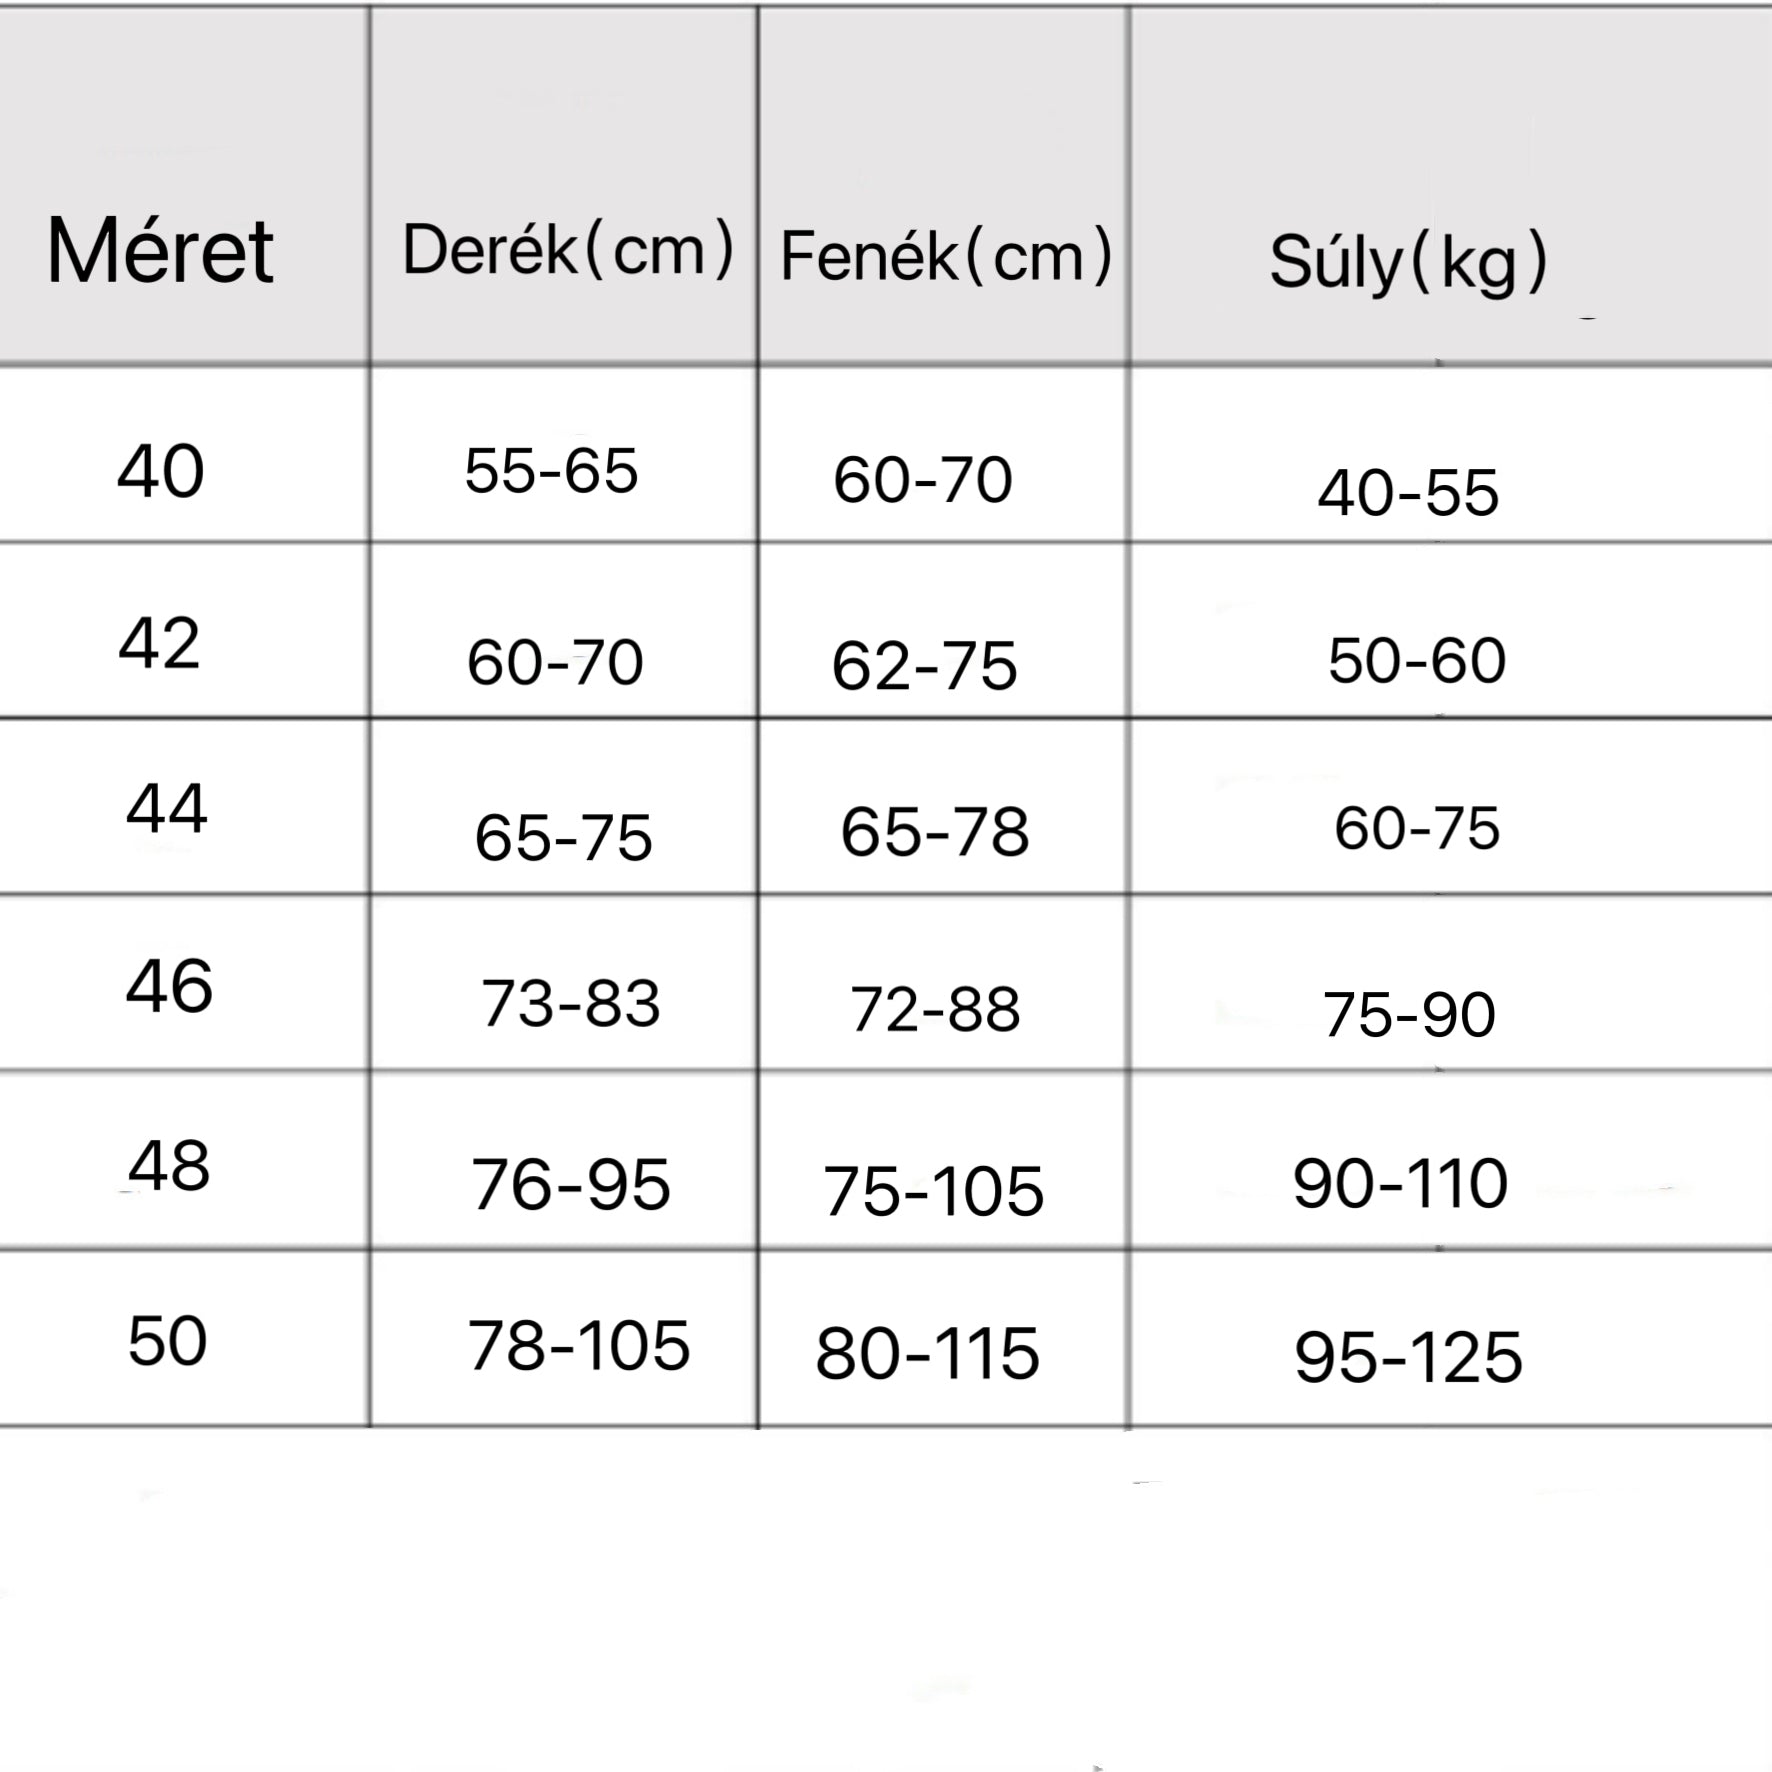Click weight value 40-55
The width and height of the screenshot is (1772, 1772).
click(1408, 493)
